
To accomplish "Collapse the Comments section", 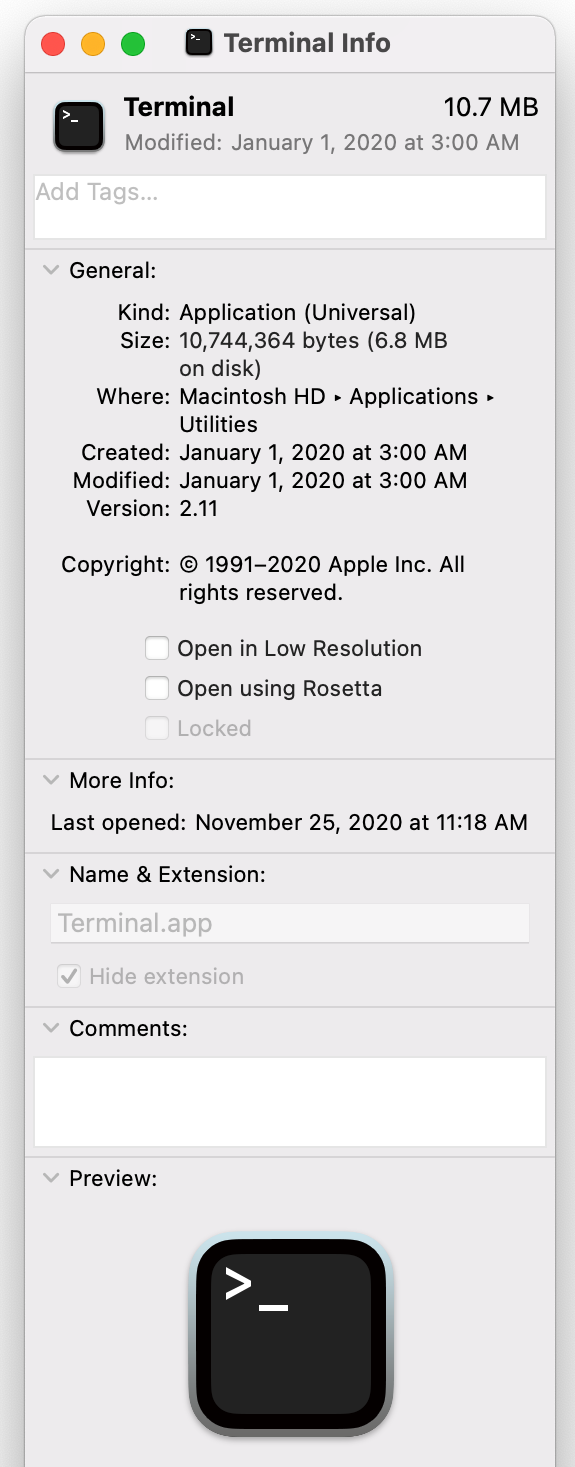I will click(x=51, y=1028).
